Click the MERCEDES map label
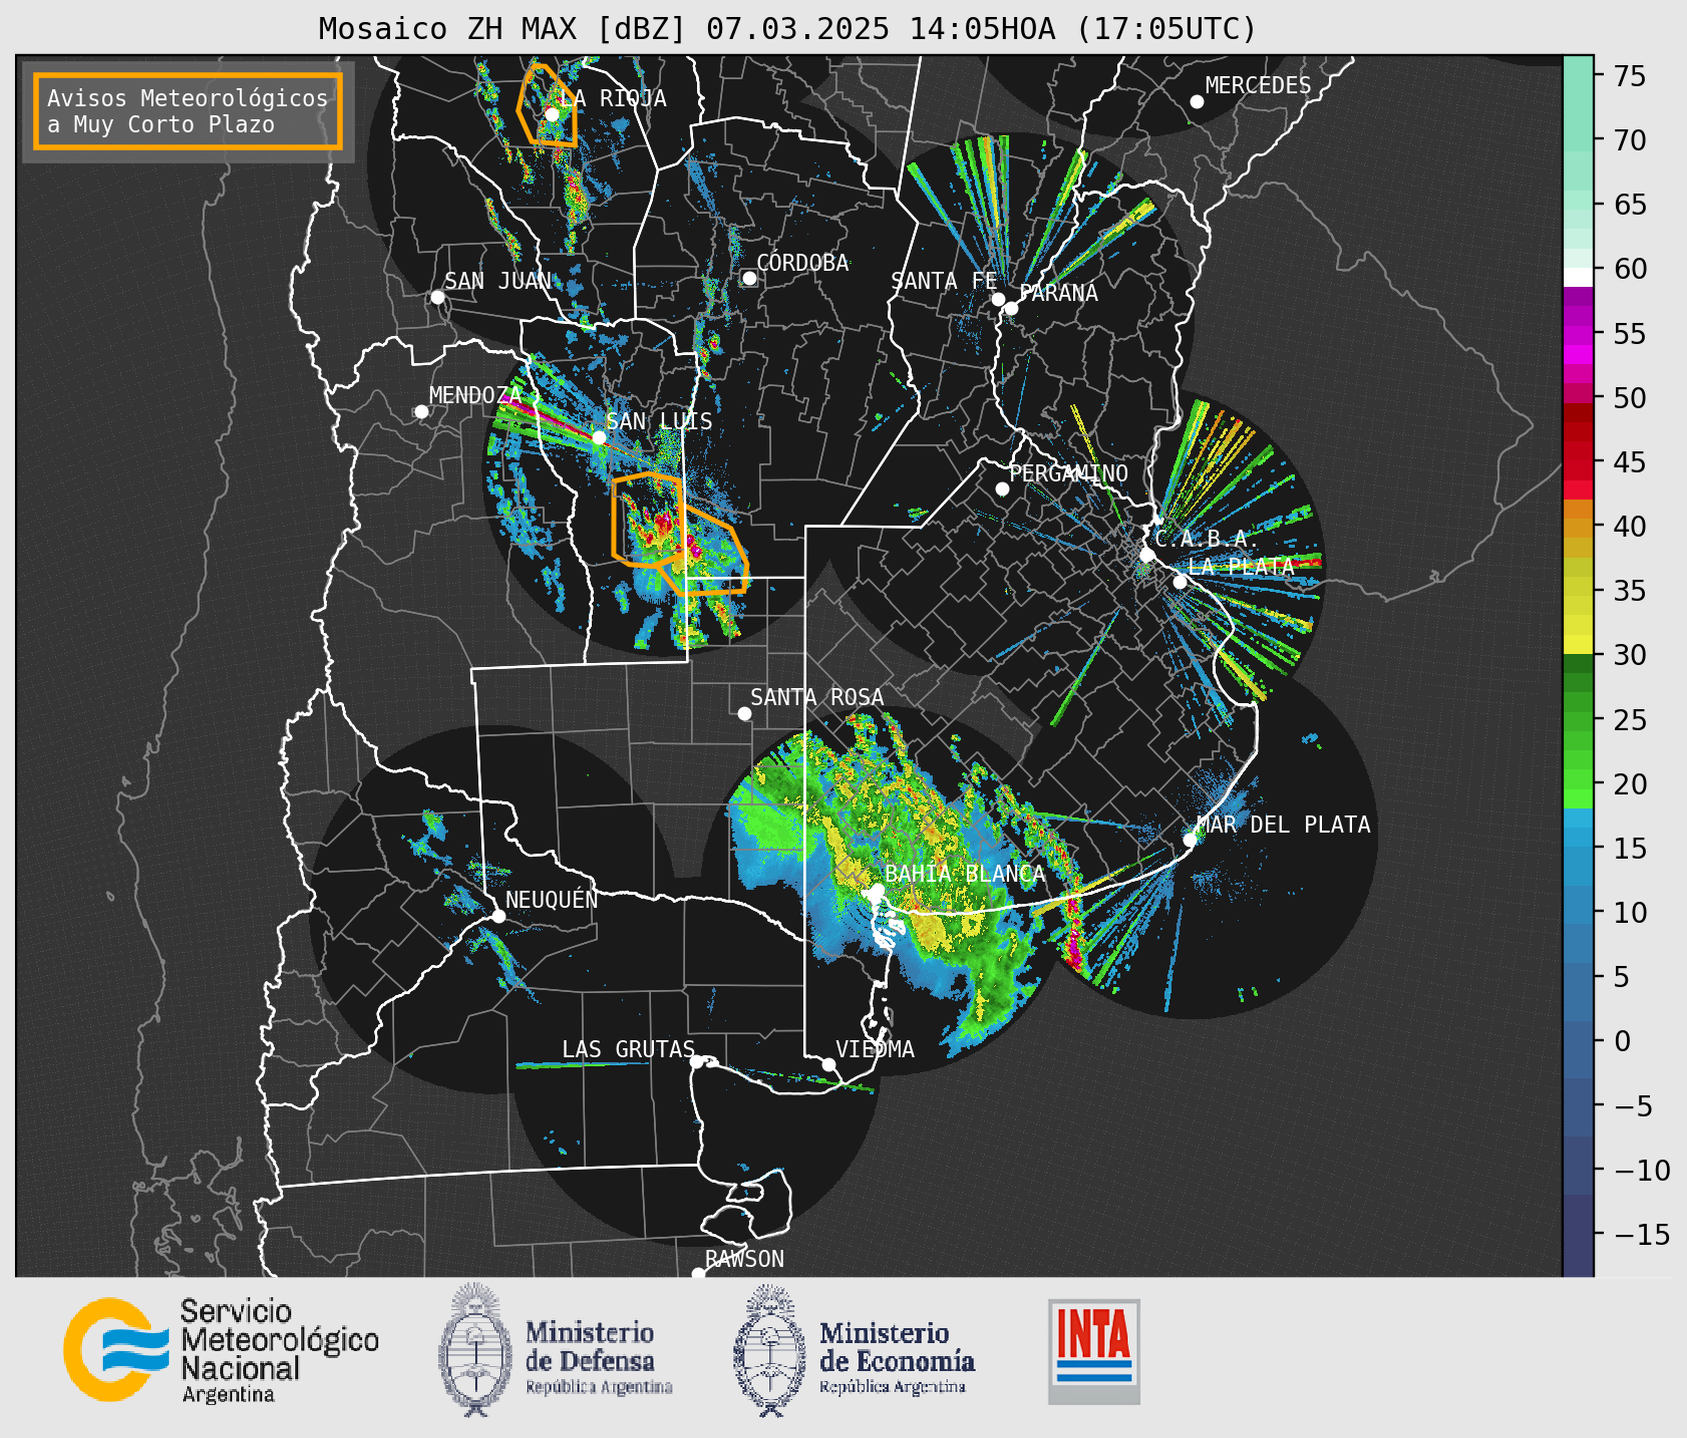 tap(1258, 86)
